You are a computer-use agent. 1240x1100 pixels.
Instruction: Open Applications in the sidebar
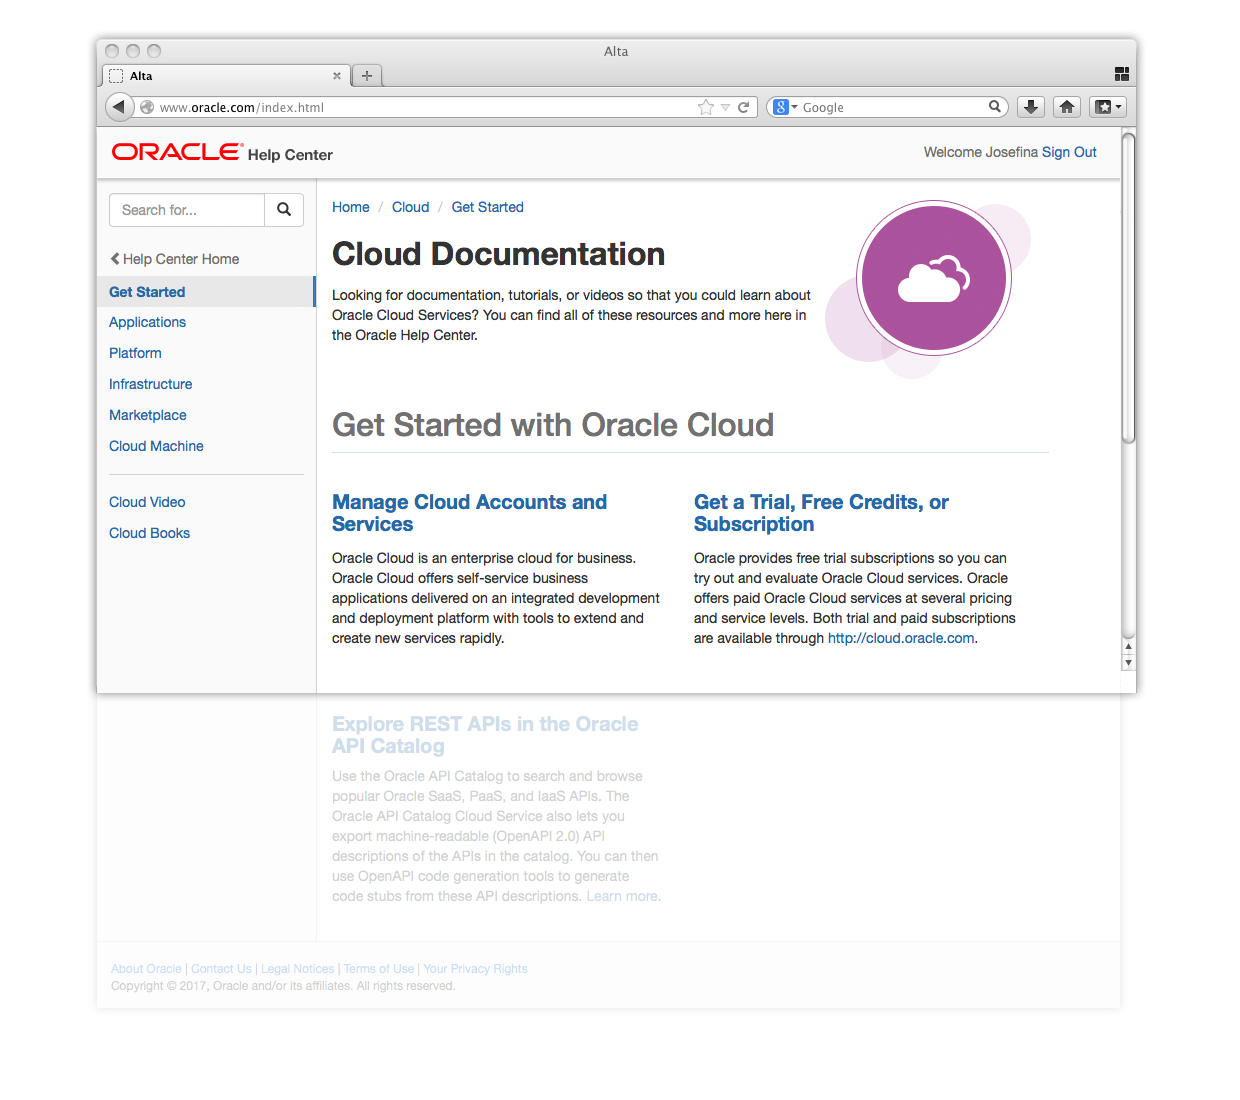click(x=147, y=322)
